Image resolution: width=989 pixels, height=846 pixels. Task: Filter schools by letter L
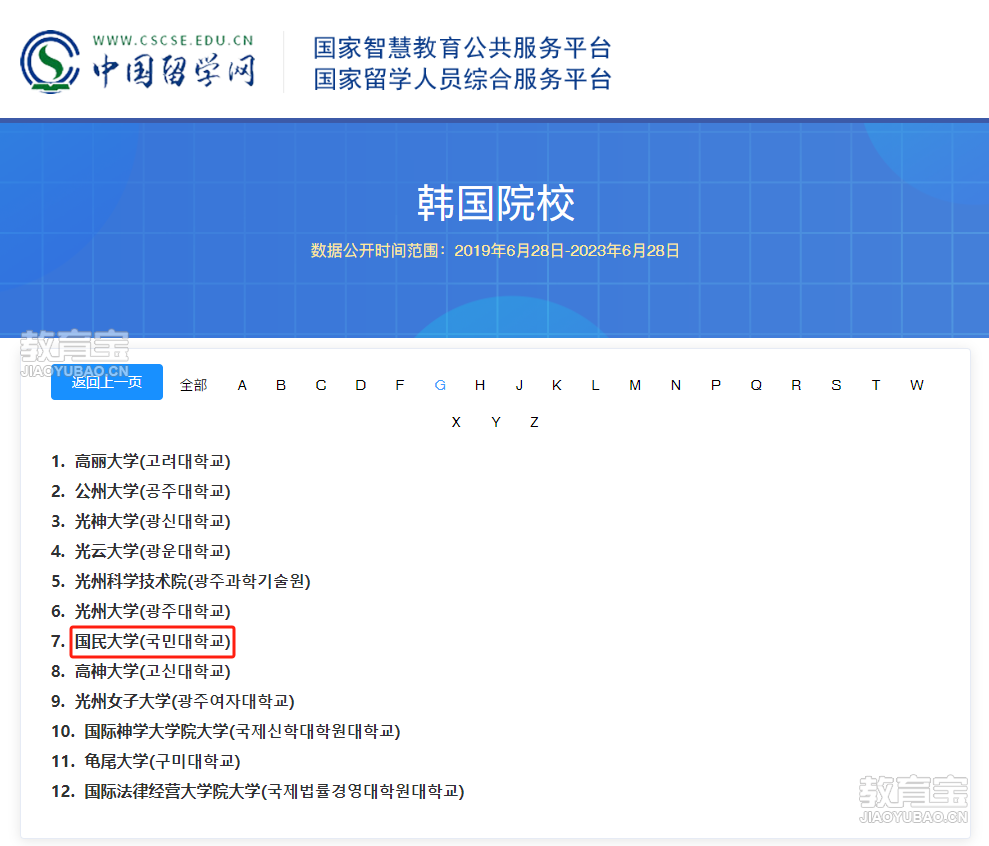(595, 385)
